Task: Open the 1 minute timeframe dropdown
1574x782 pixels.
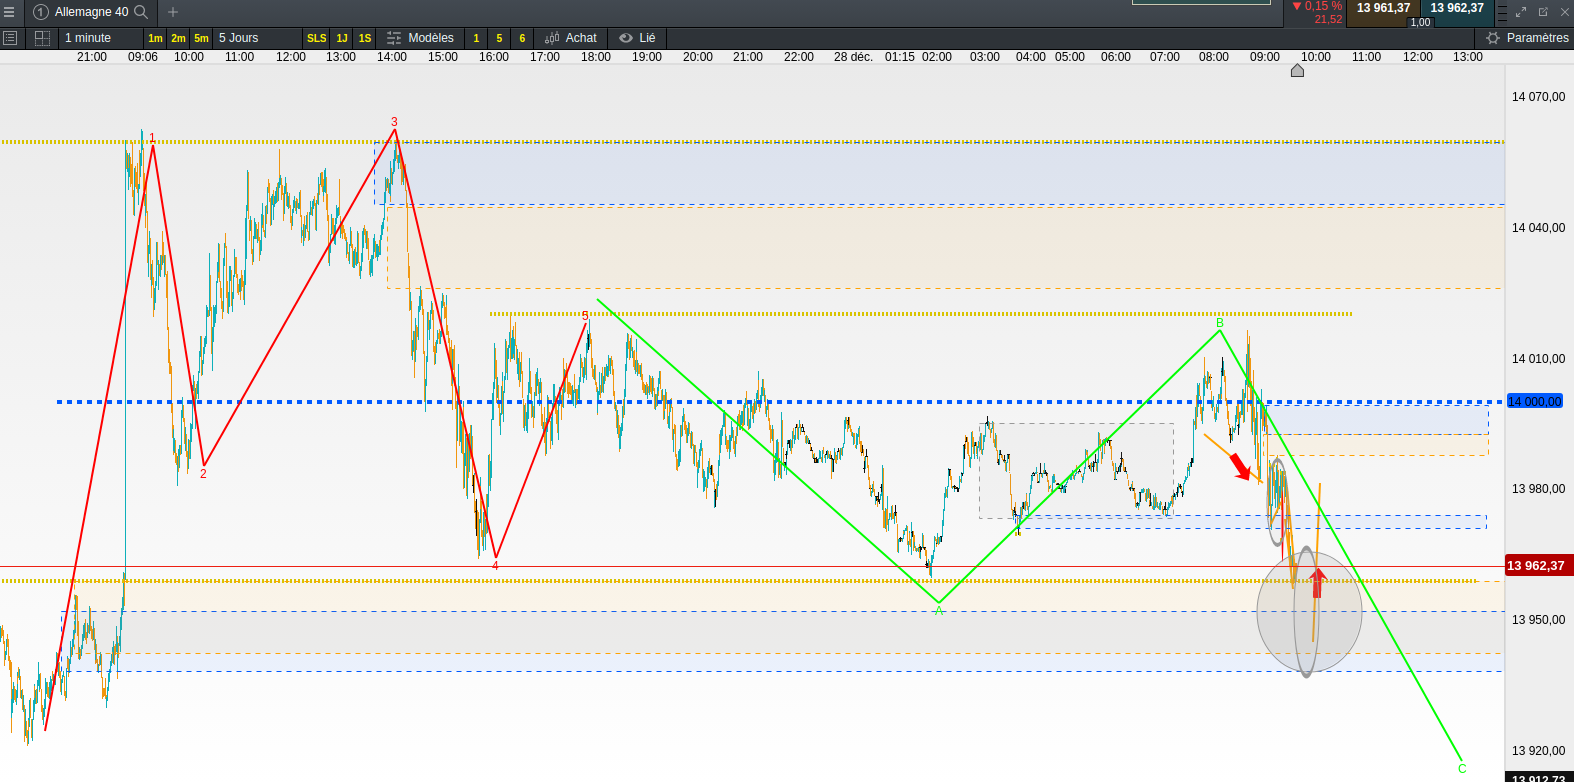Action: pyautogui.click(x=100, y=38)
